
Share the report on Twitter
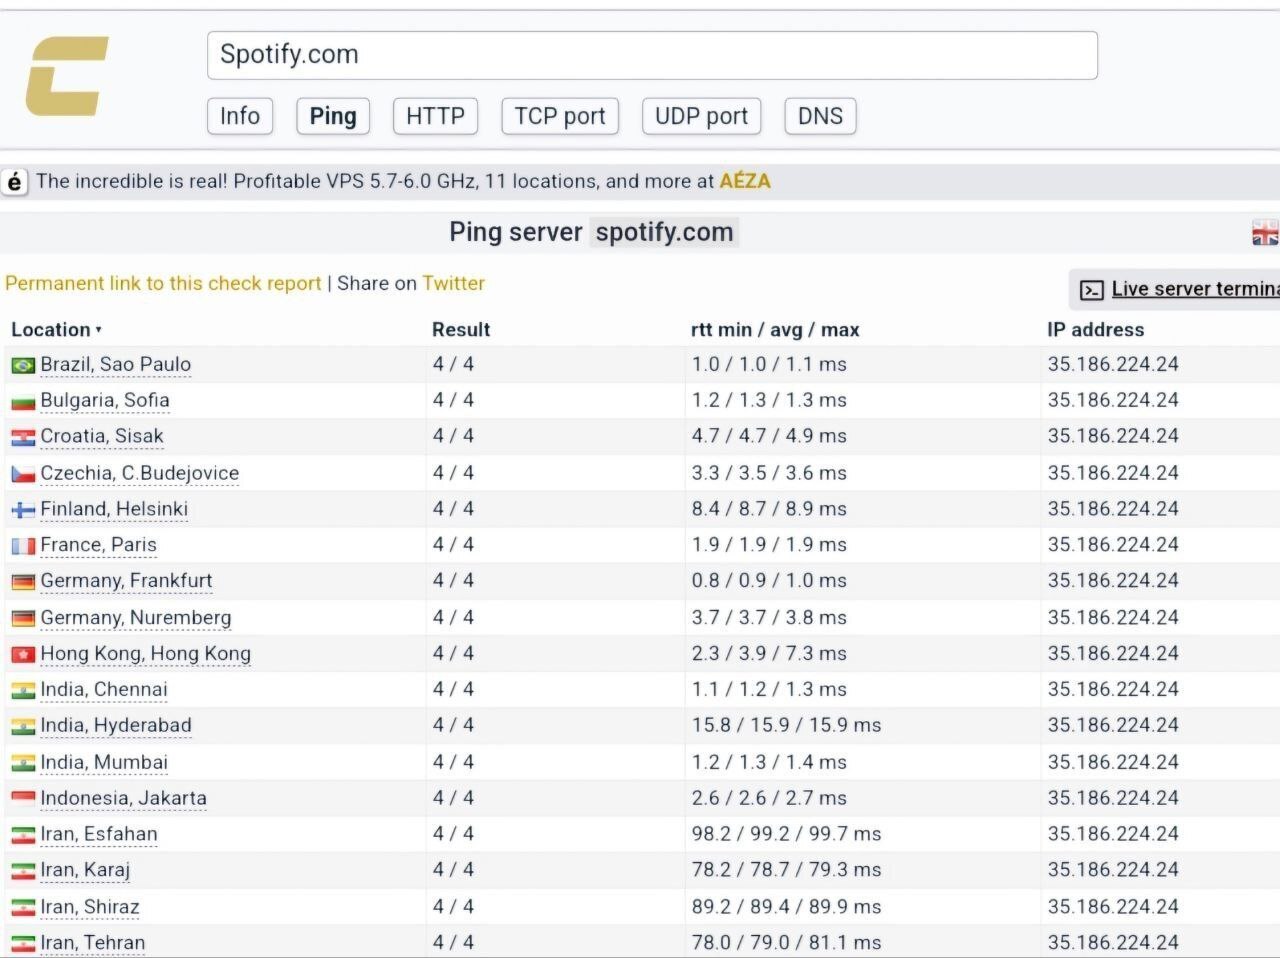(453, 283)
